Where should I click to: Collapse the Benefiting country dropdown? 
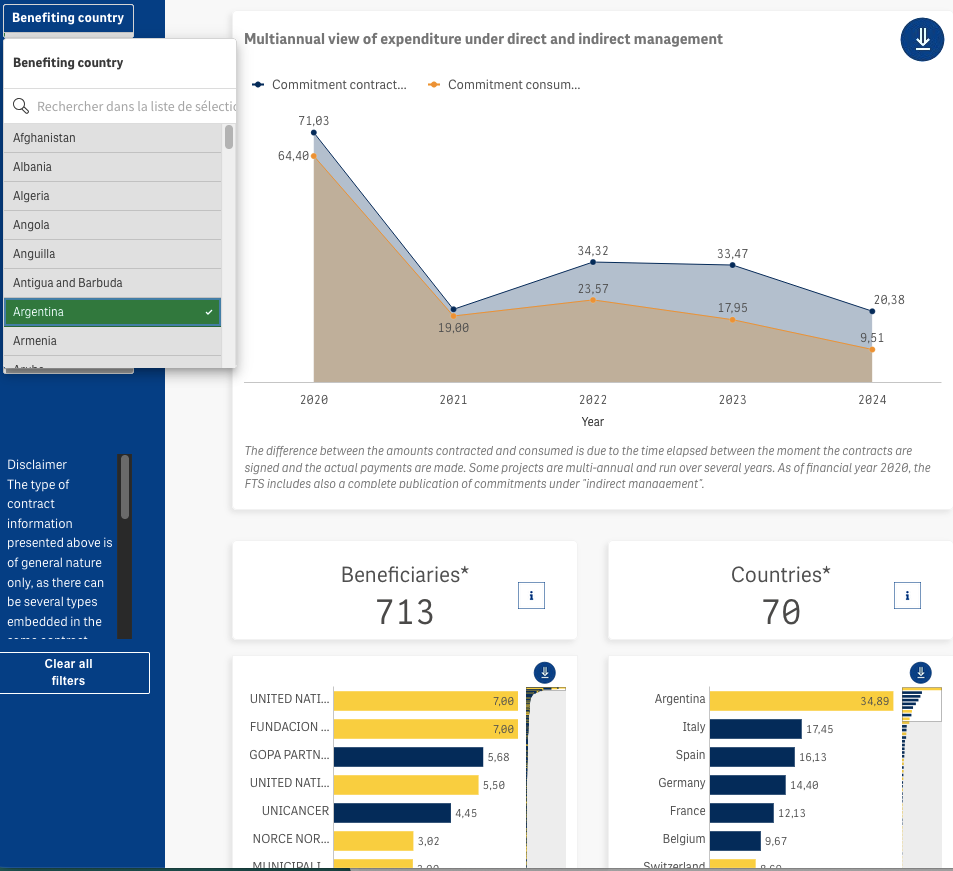(x=68, y=18)
